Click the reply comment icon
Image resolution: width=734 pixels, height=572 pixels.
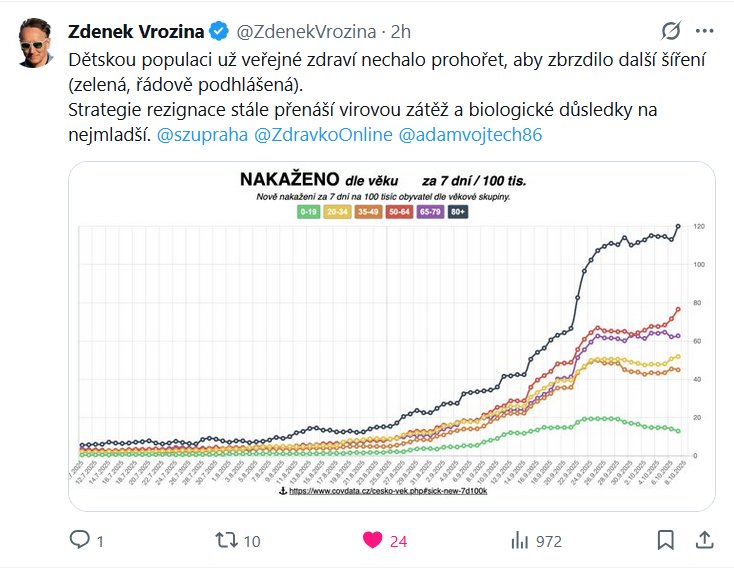(x=80, y=540)
